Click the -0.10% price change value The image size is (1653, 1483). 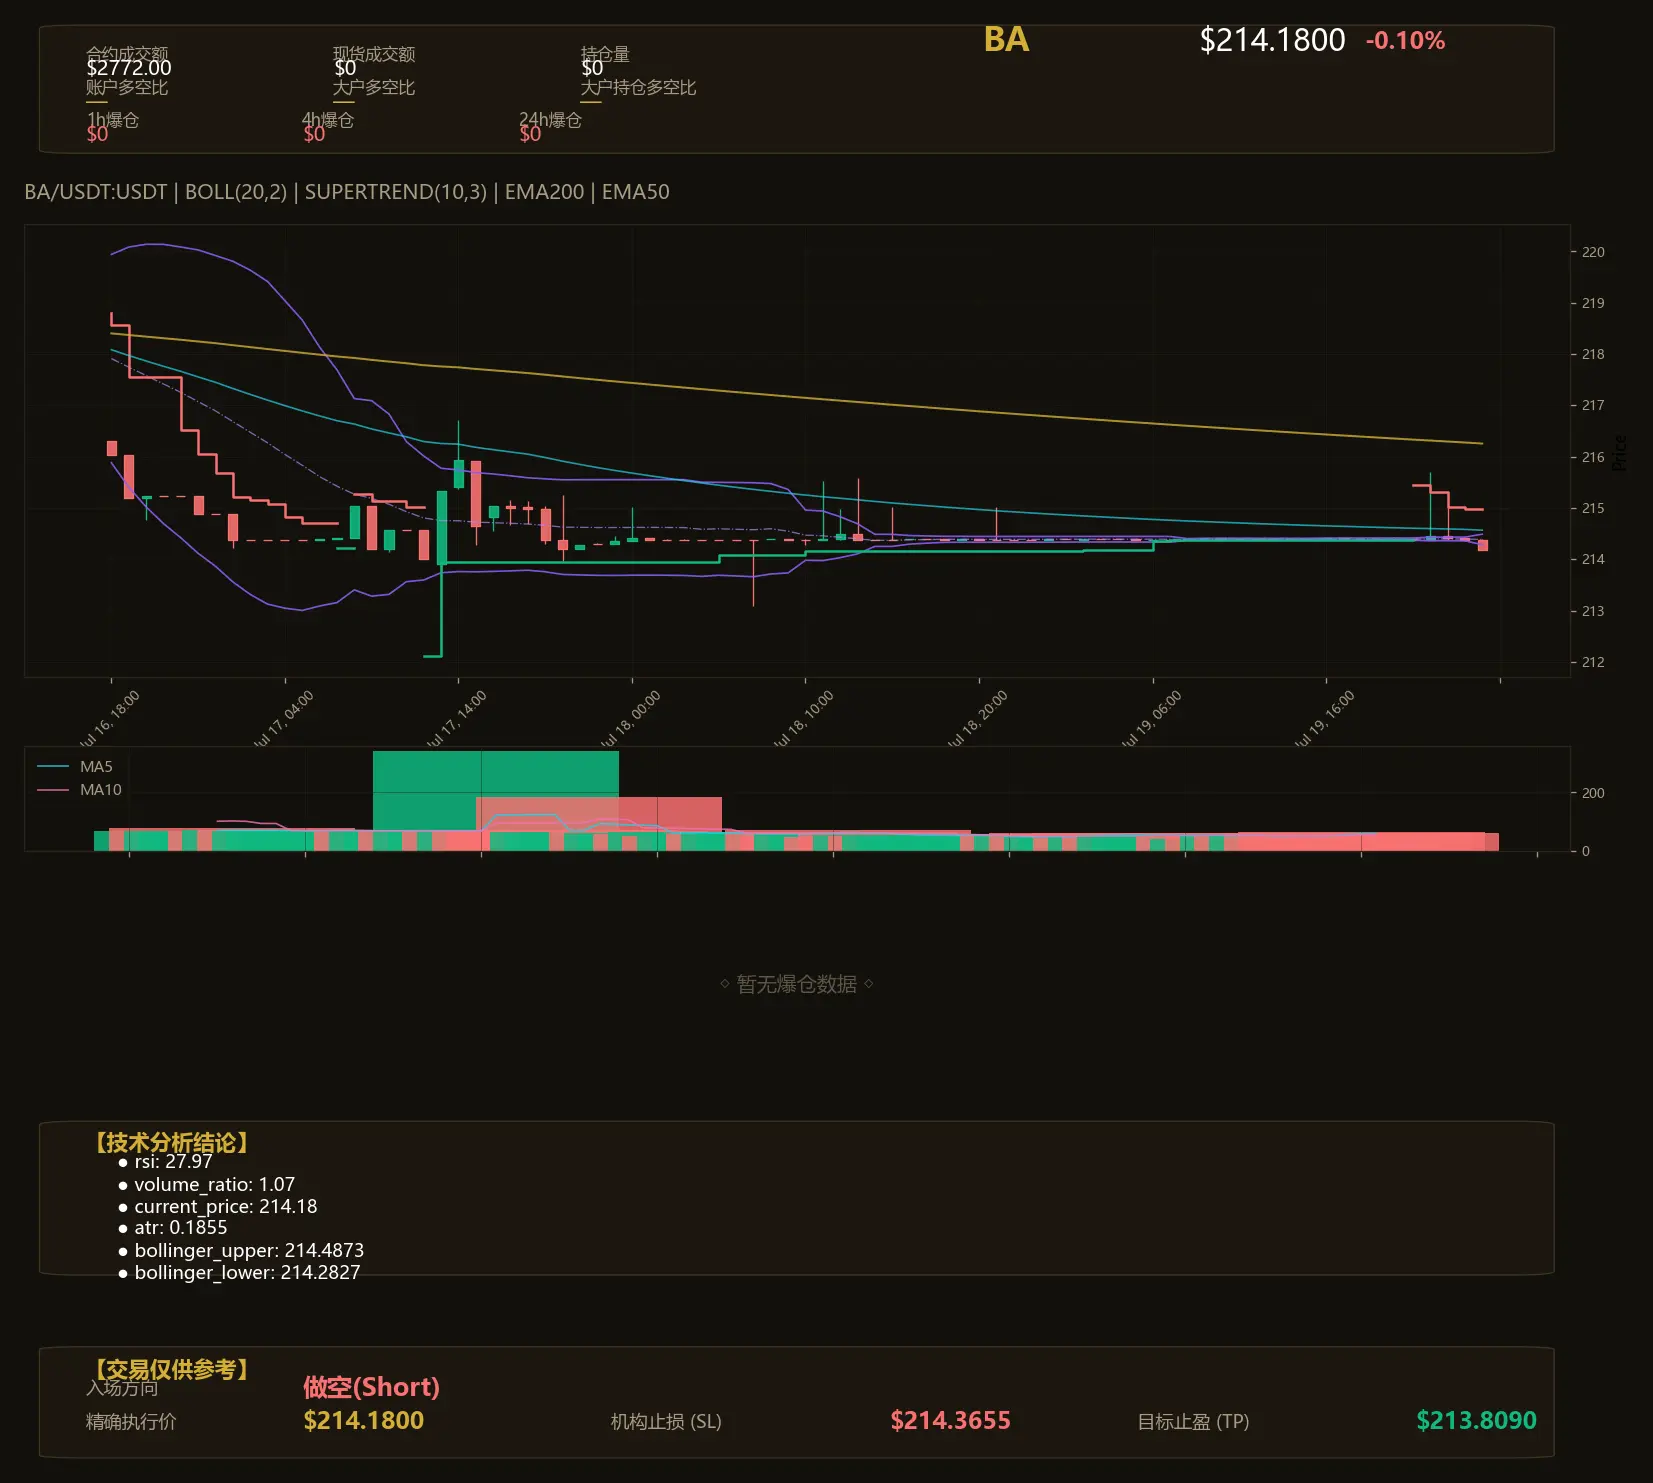coord(1405,41)
